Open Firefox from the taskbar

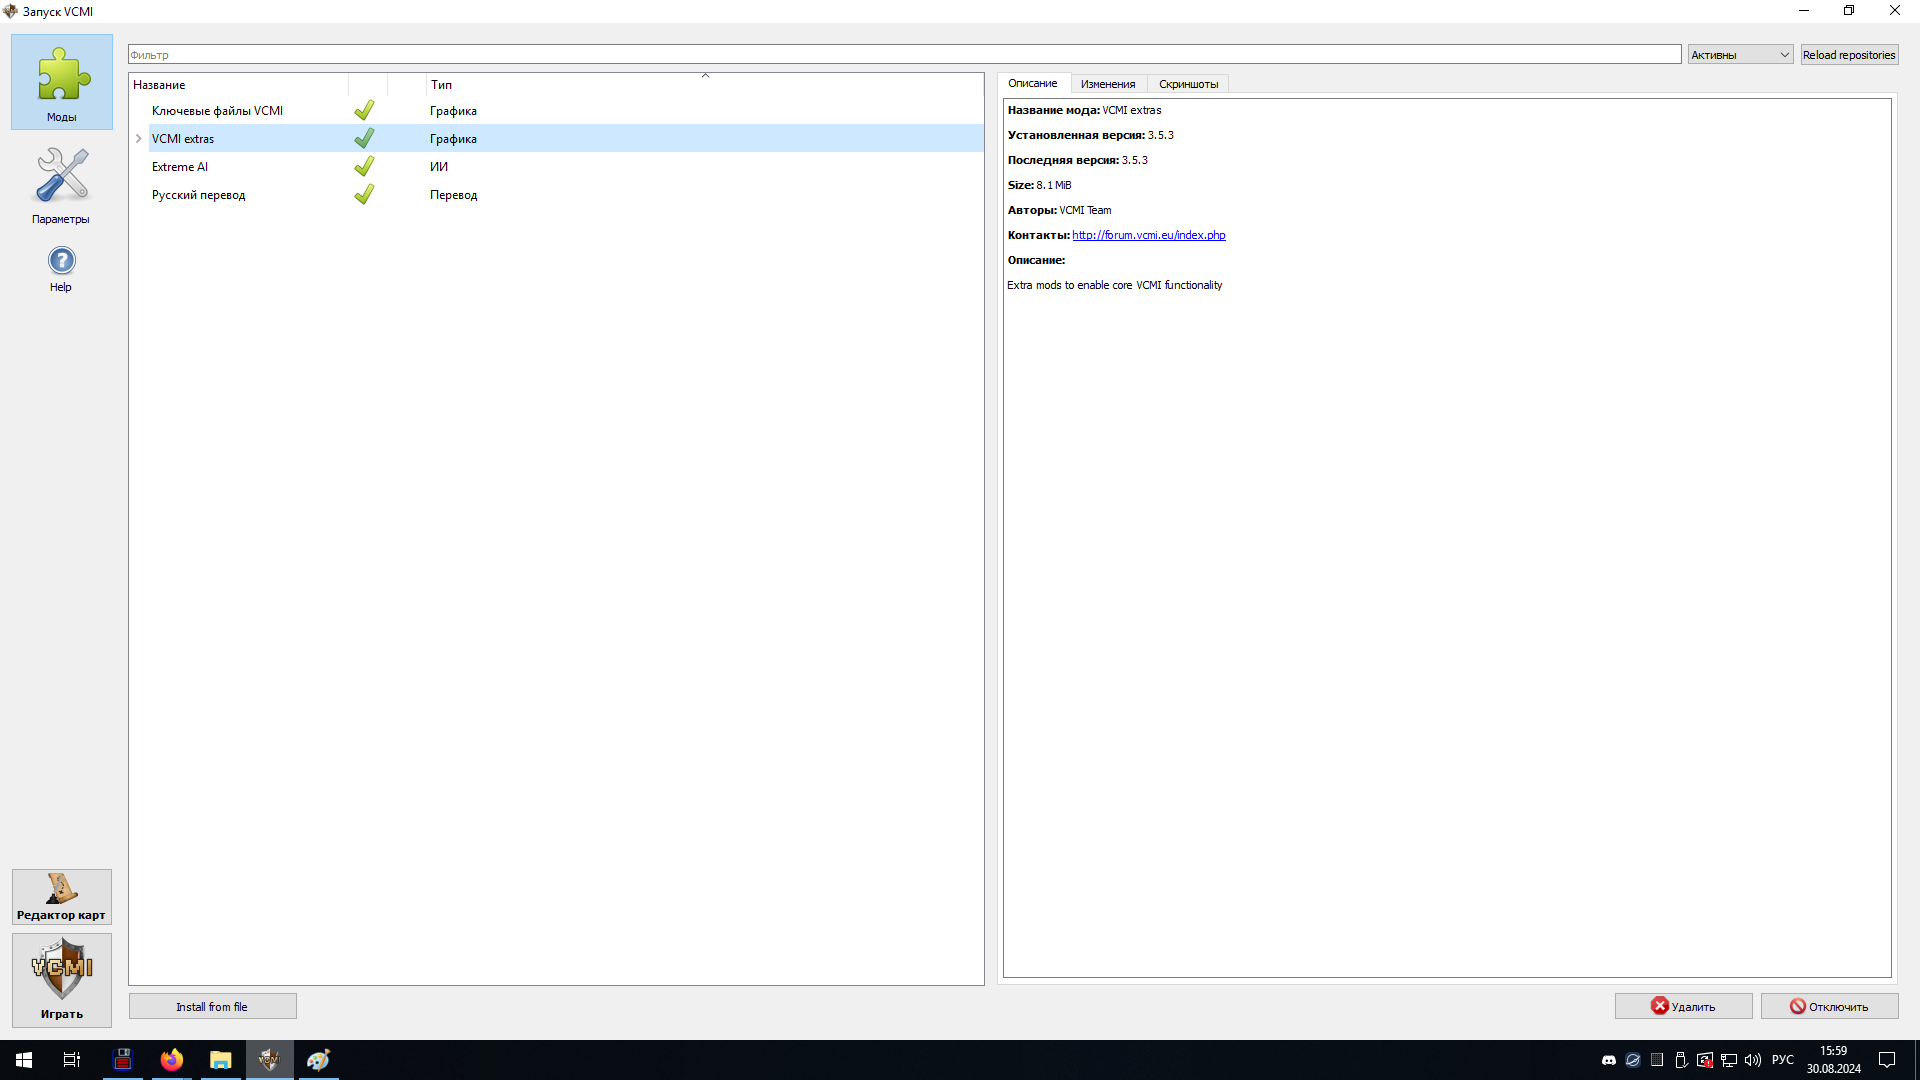coord(172,1060)
